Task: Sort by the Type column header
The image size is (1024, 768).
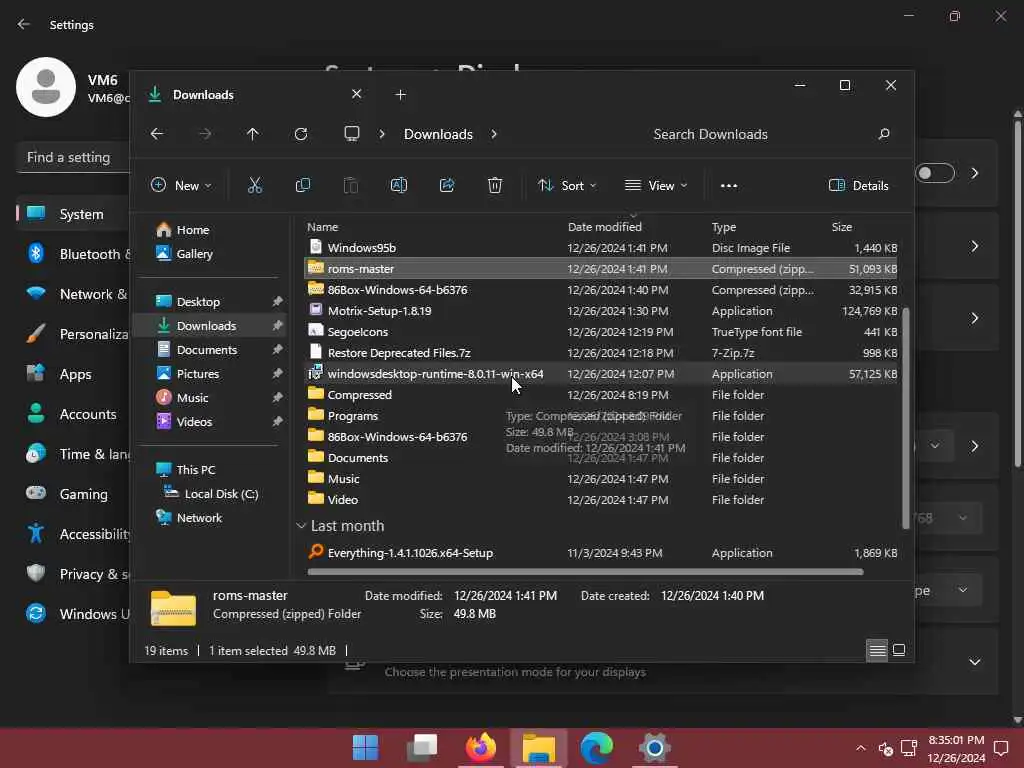Action: (724, 227)
